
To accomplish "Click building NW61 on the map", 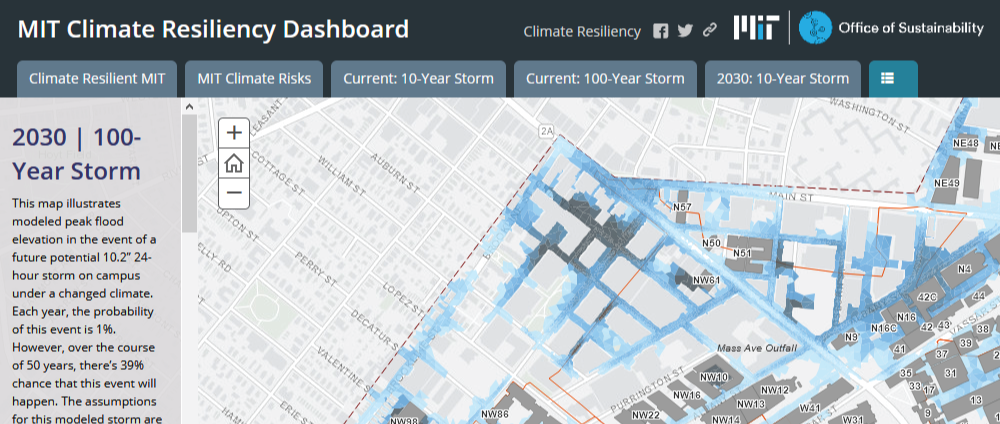I will click(x=705, y=280).
